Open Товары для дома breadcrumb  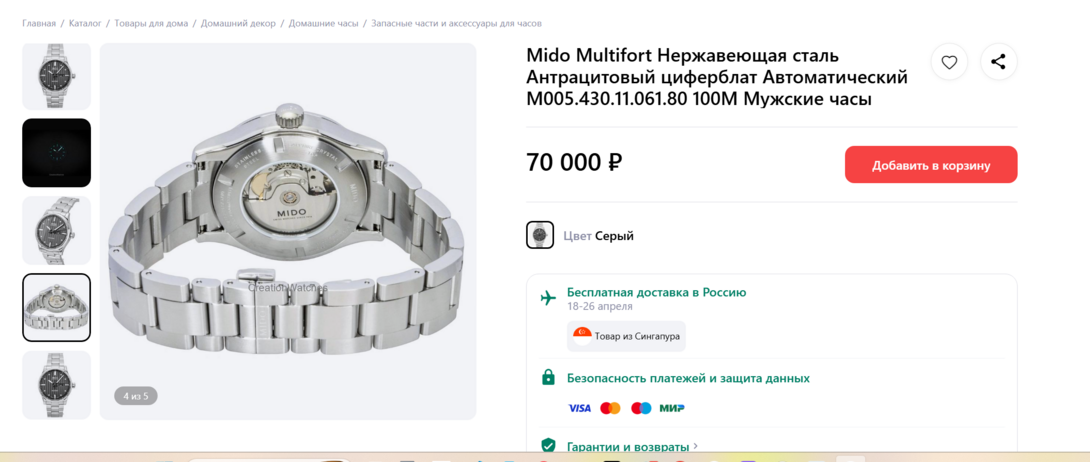(152, 24)
